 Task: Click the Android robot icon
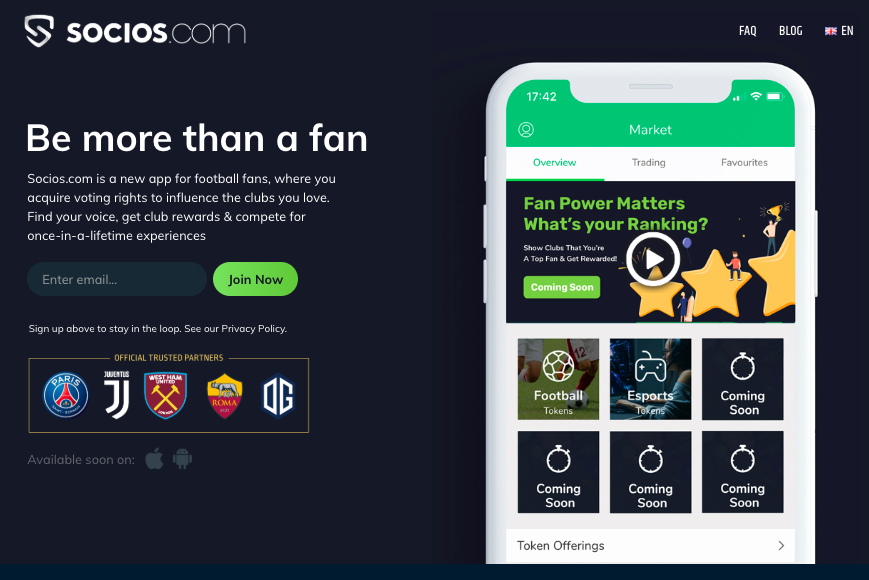[182, 459]
